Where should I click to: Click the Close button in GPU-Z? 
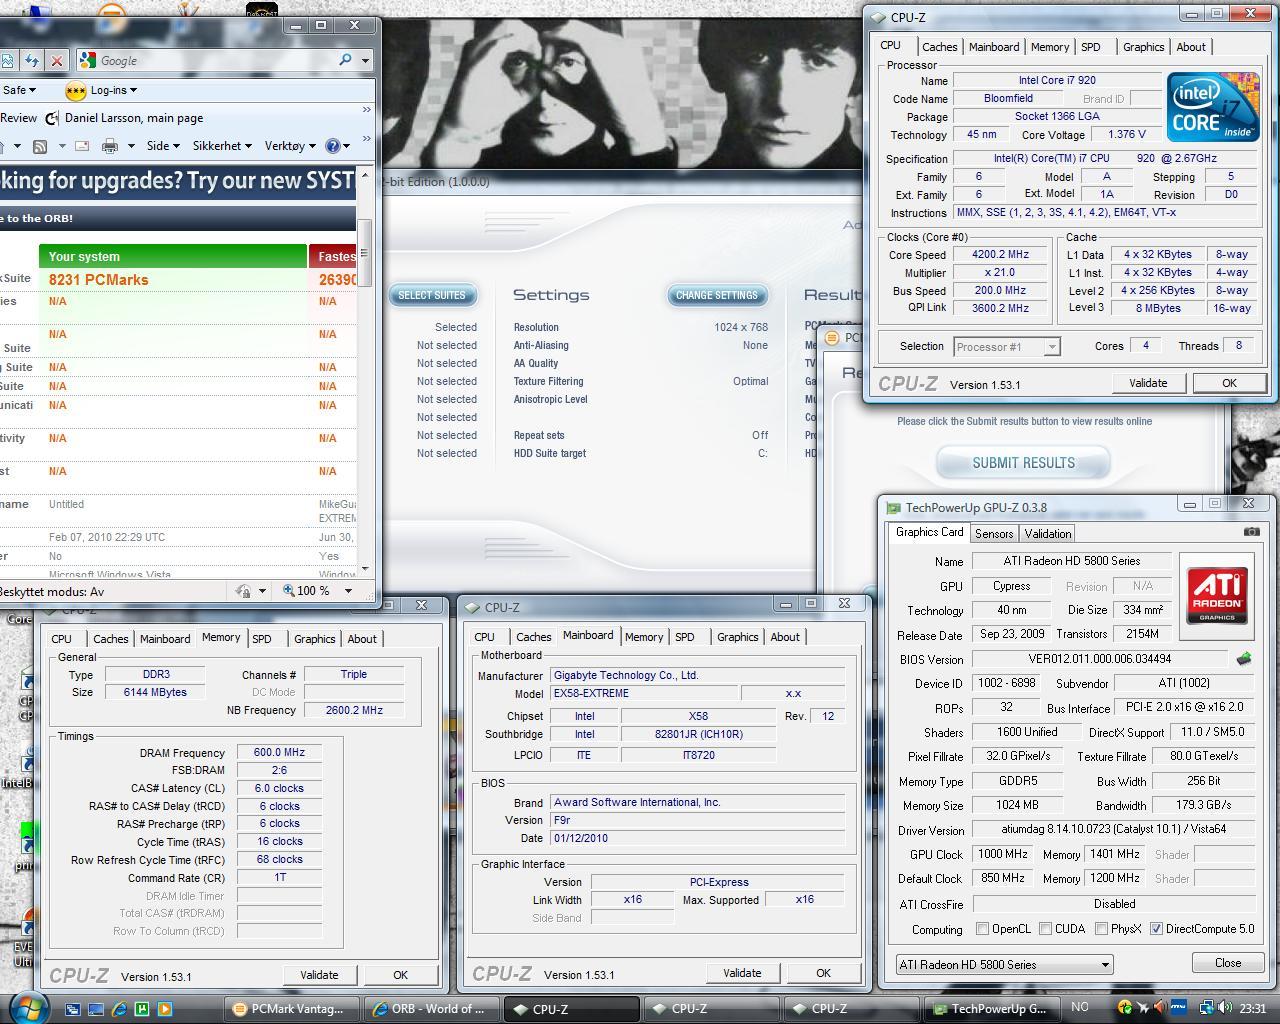1228,963
